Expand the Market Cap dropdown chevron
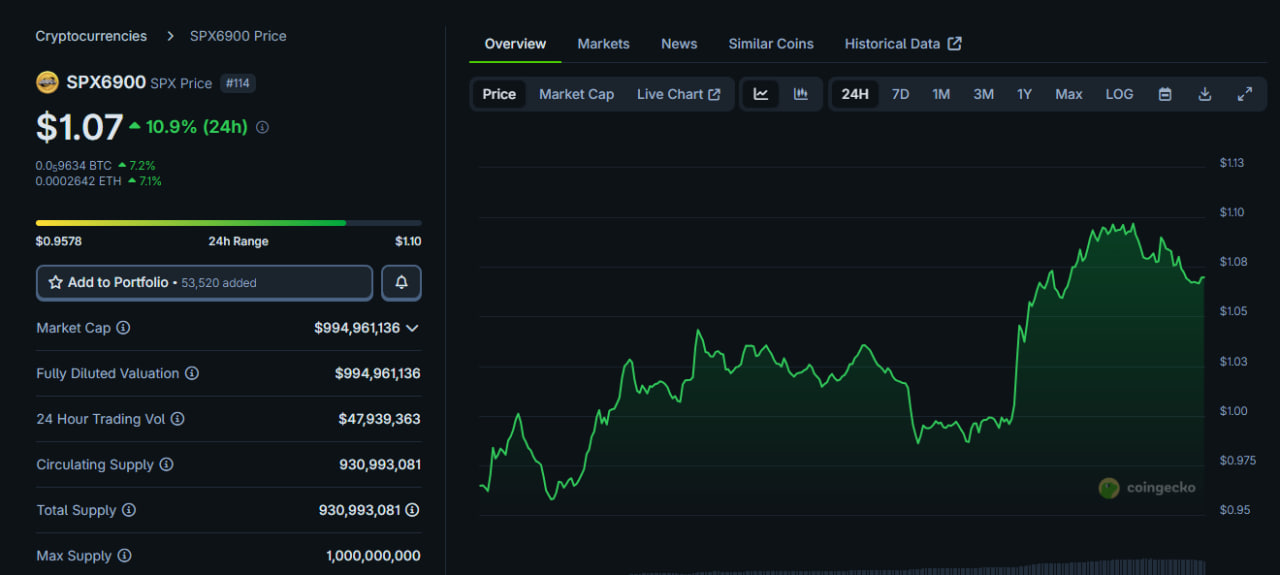The height and width of the screenshot is (575, 1280). 412,328
